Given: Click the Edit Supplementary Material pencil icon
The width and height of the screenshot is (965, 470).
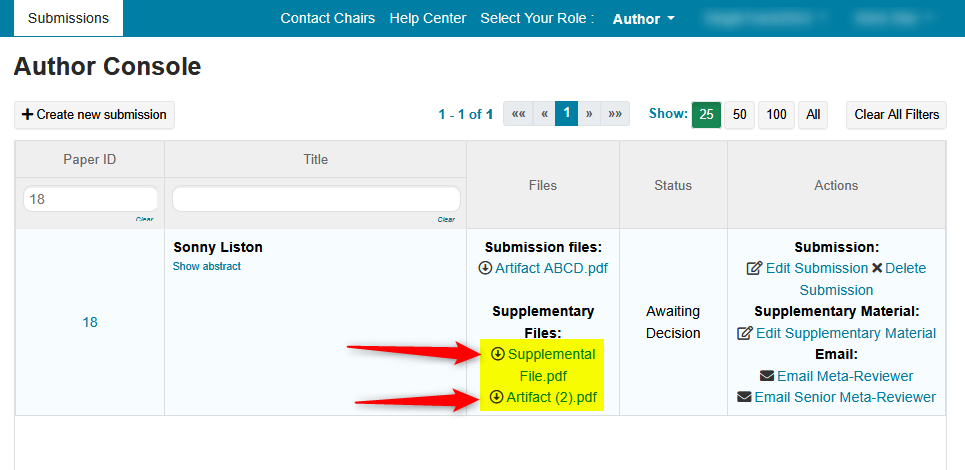Looking at the screenshot, I should click(744, 333).
